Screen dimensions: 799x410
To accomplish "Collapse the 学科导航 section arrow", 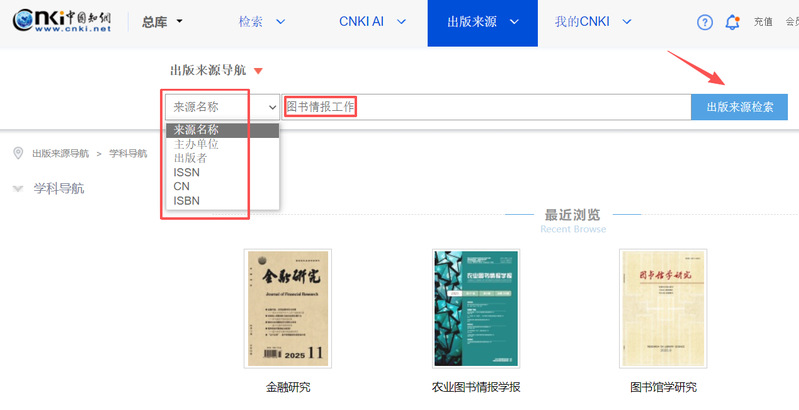I will tap(18, 188).
